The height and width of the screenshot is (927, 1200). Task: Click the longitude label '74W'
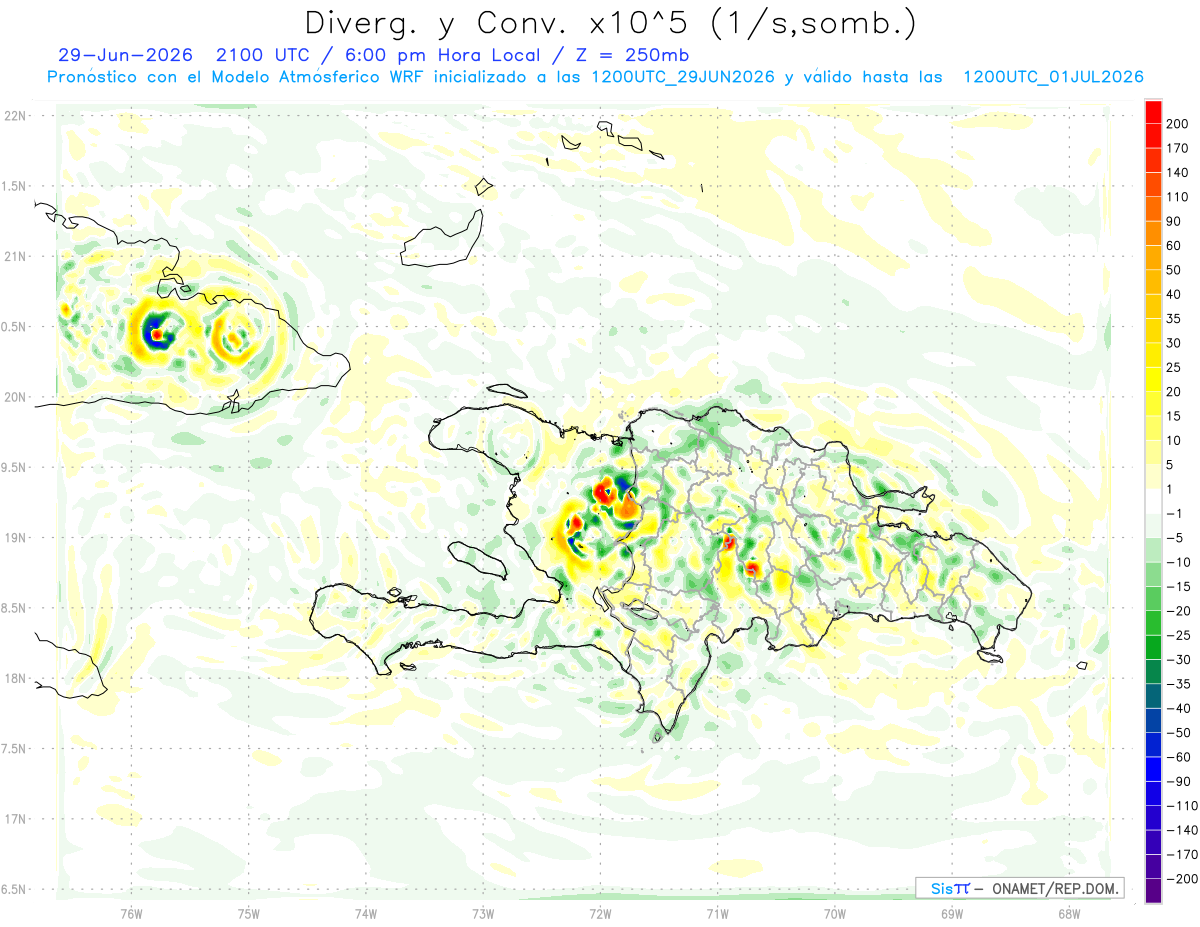pos(365,915)
